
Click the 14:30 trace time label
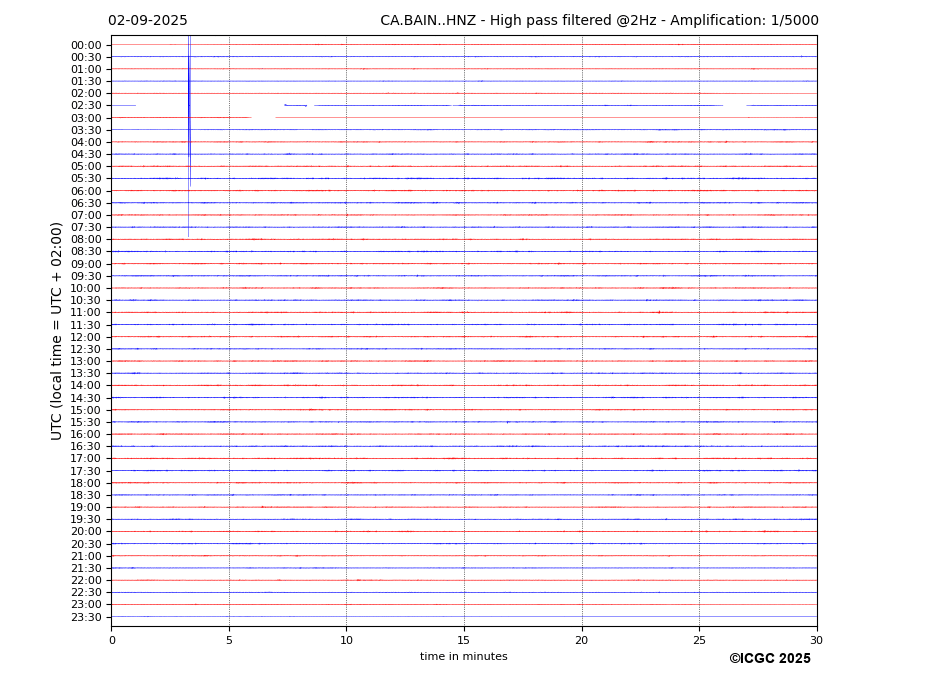coord(86,399)
